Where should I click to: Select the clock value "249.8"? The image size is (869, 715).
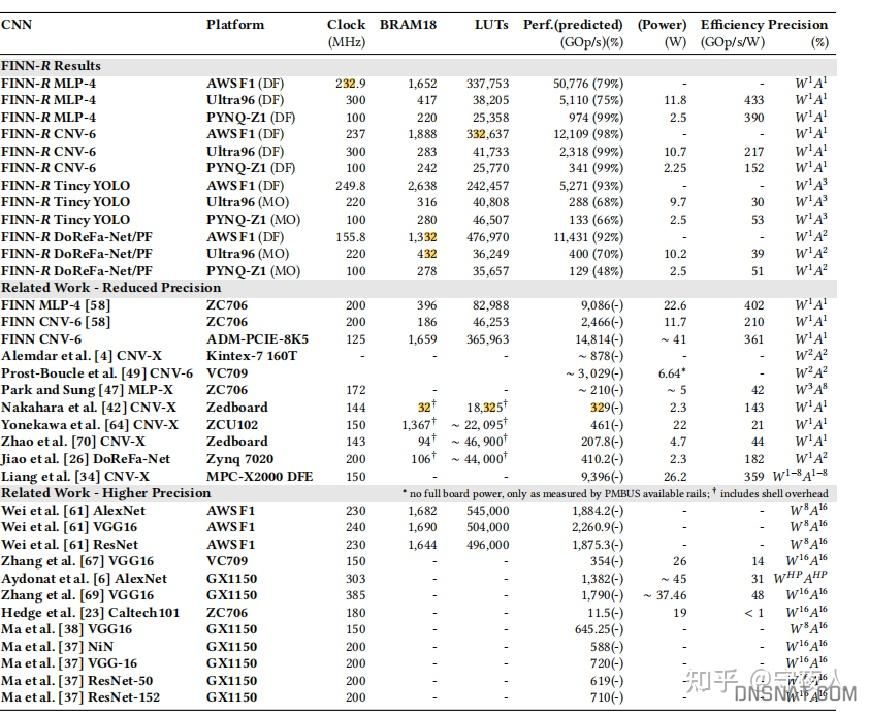coord(350,186)
